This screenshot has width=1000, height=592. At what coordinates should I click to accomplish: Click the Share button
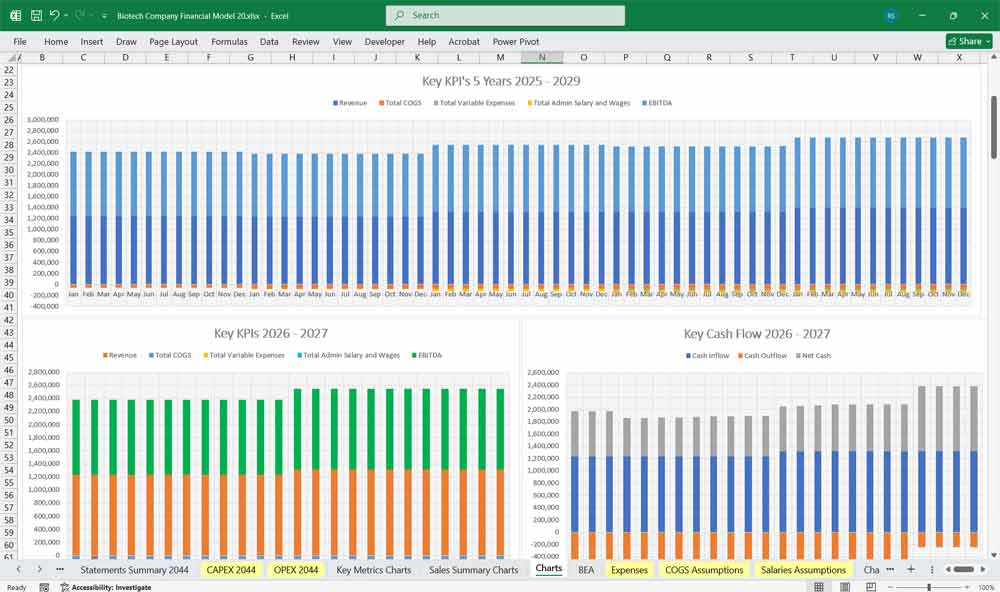(x=966, y=41)
